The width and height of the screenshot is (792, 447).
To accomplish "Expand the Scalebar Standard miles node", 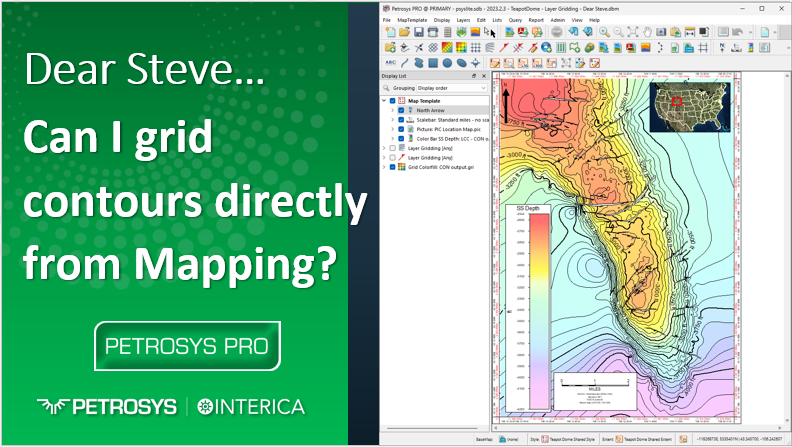I will coord(393,120).
